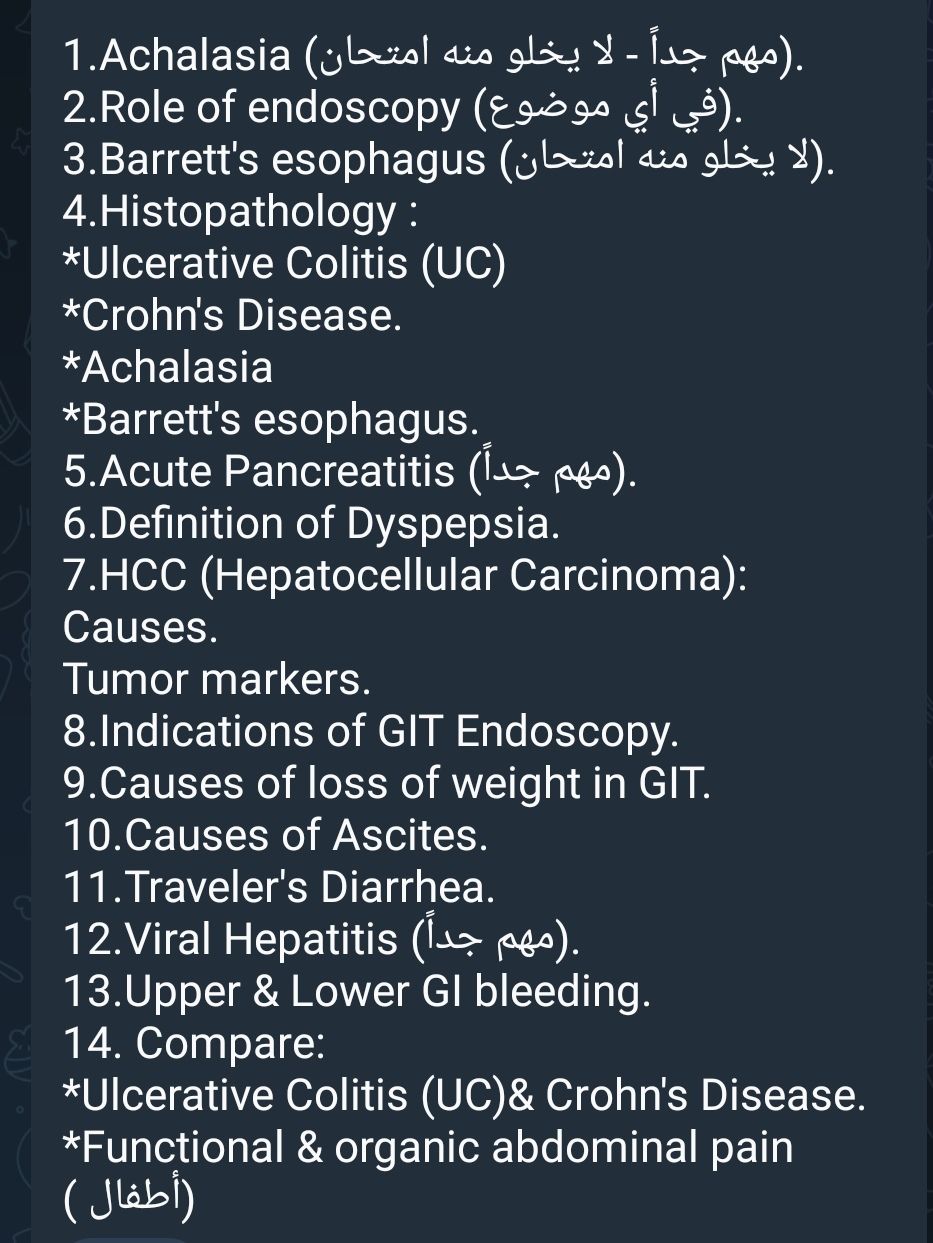Click the 'Tumor markers.' line
Screen dimensions: 933x1243
(x=217, y=680)
